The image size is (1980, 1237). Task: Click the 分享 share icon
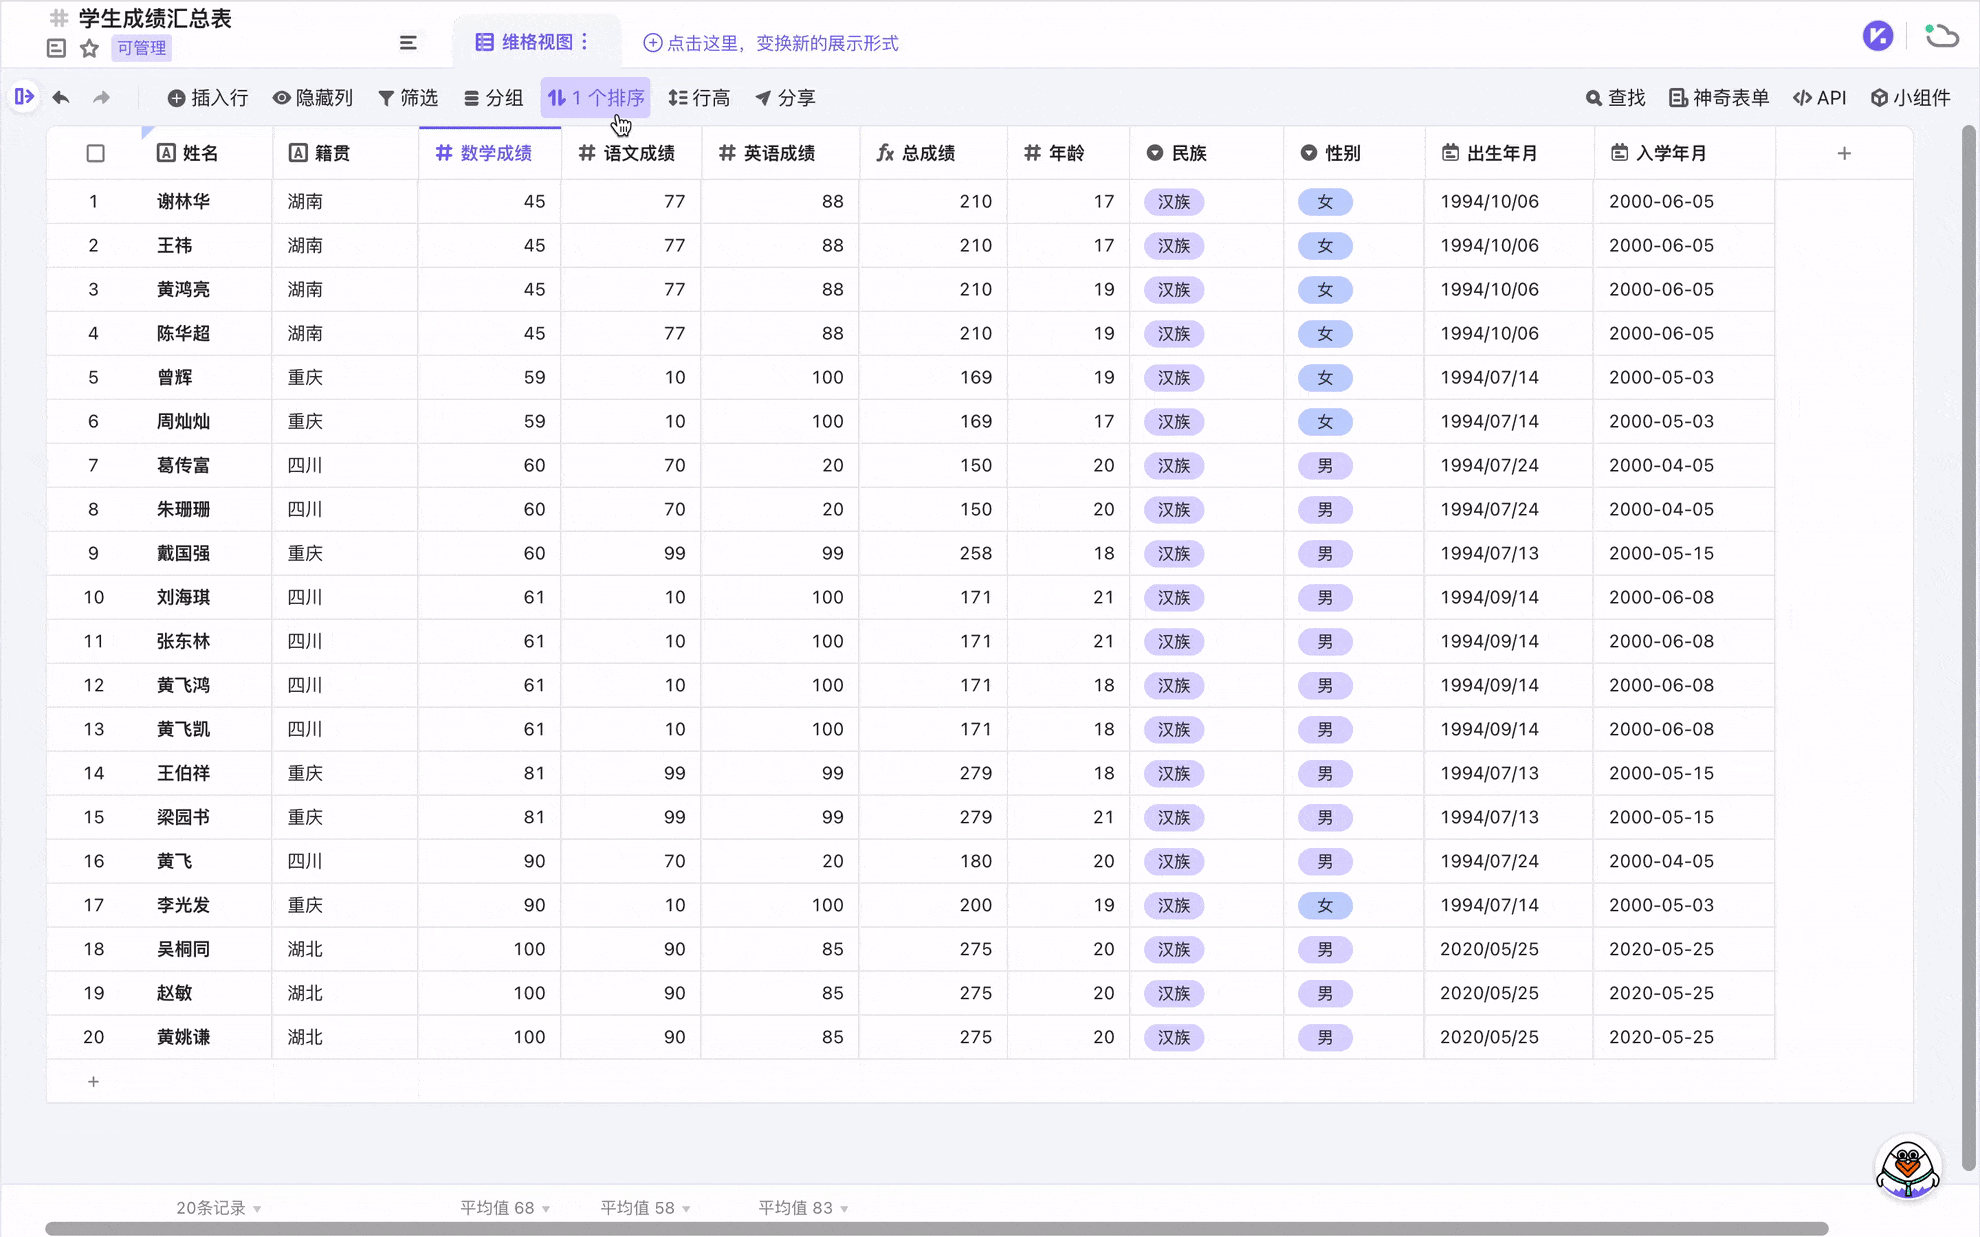coord(786,98)
